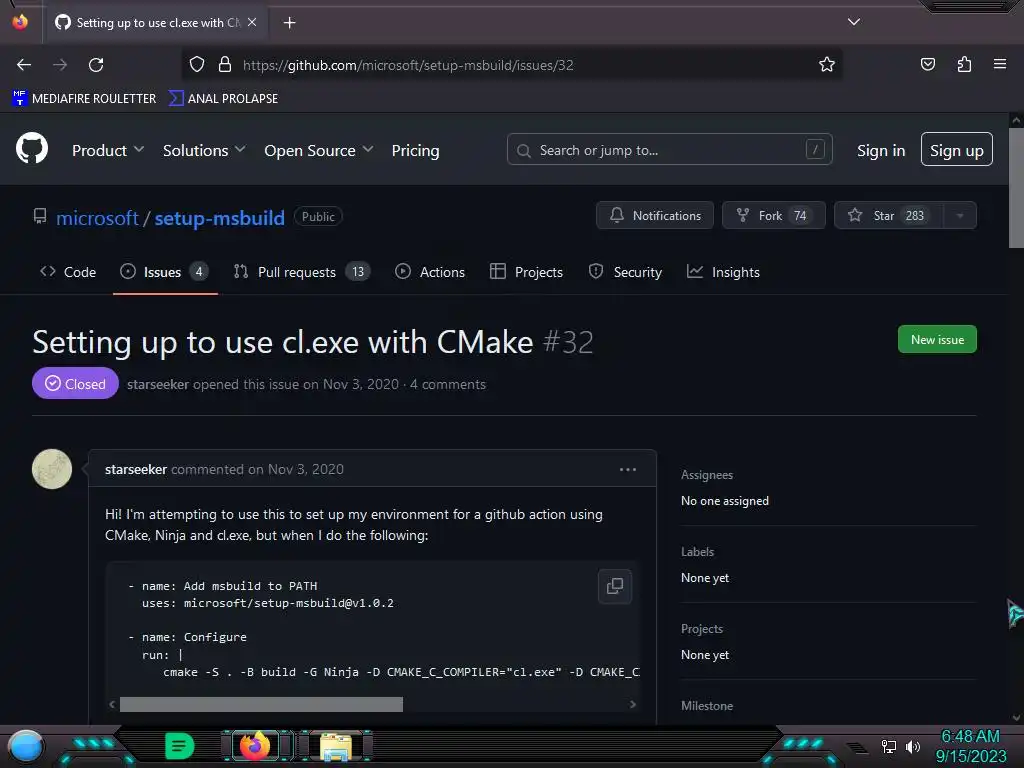Bookmark page with star icon in URL bar
The width and height of the screenshot is (1024, 768).
coord(827,65)
